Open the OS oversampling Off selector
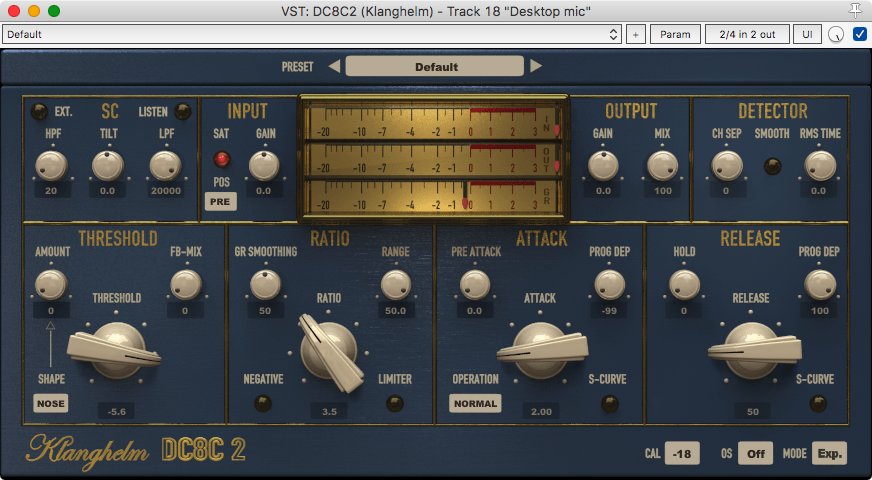The width and height of the screenshot is (872, 480). (755, 453)
